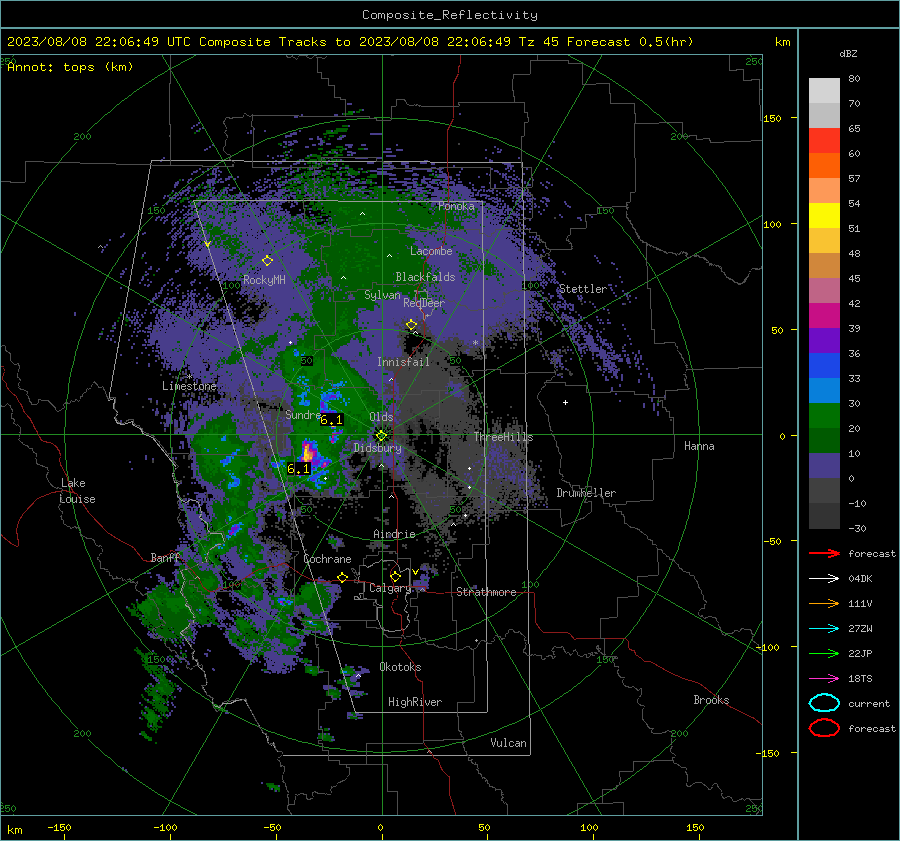This screenshot has height=841, width=900.
Task: Click the white 04DK arrow legend icon
Action: (x=824, y=579)
